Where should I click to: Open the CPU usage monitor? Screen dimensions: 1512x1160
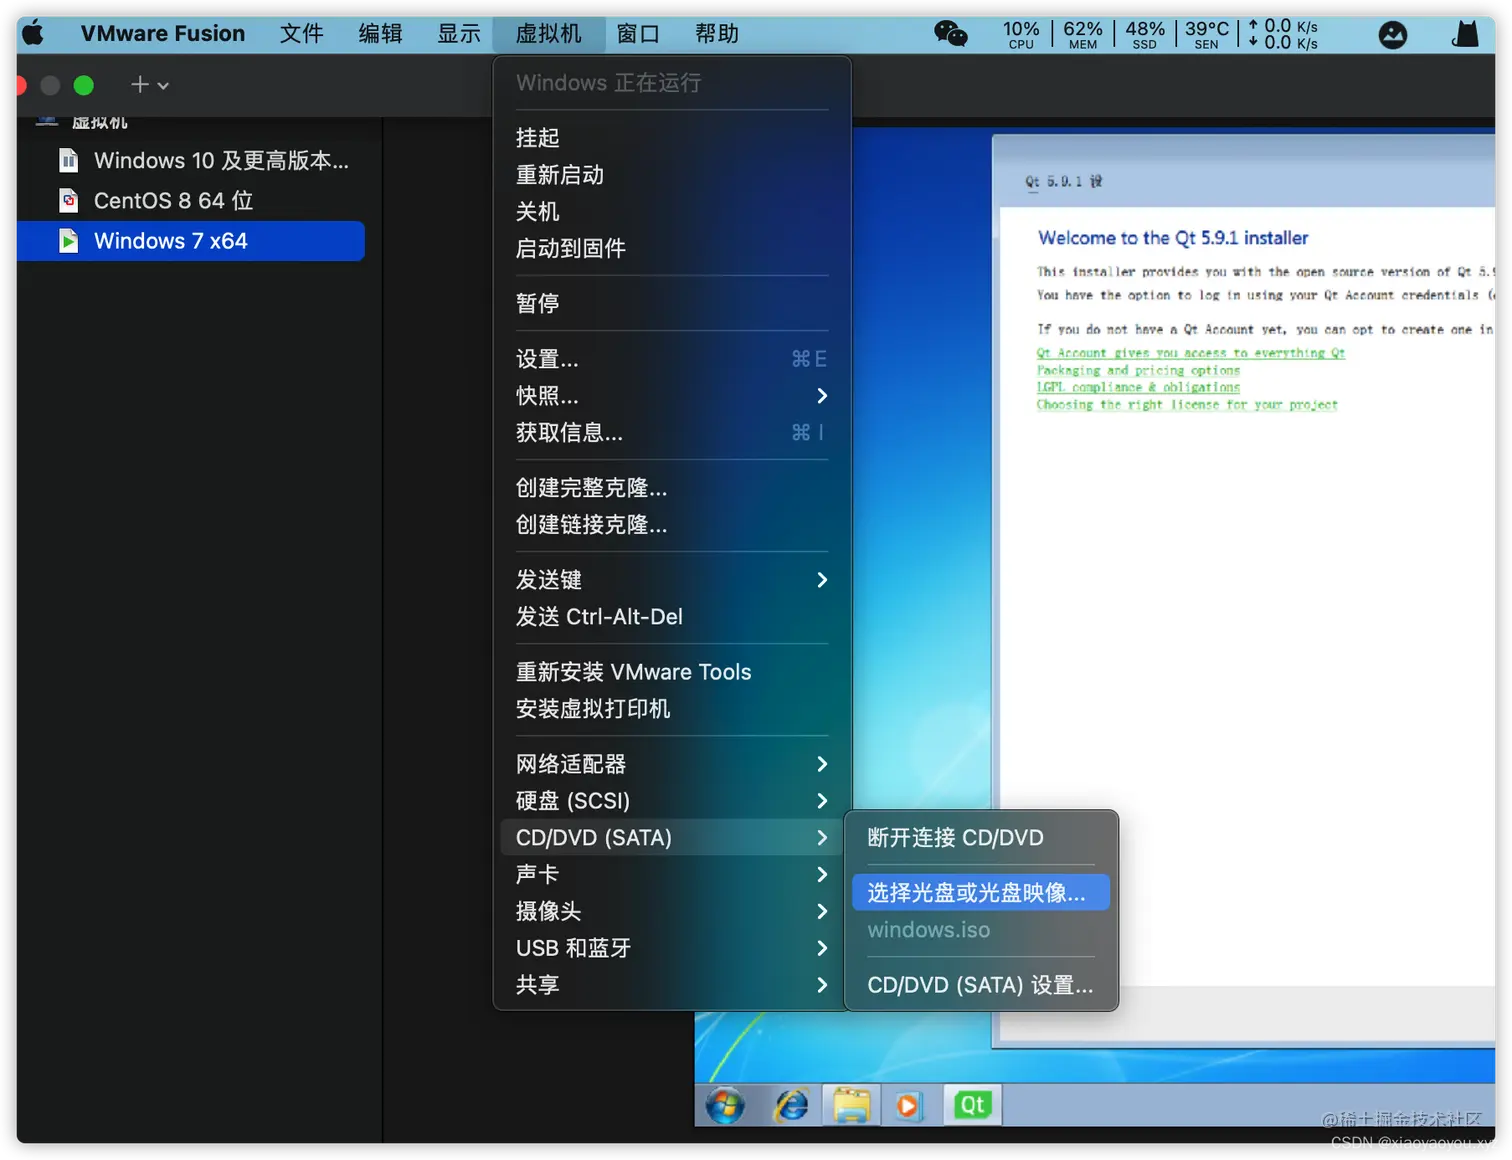(1021, 34)
